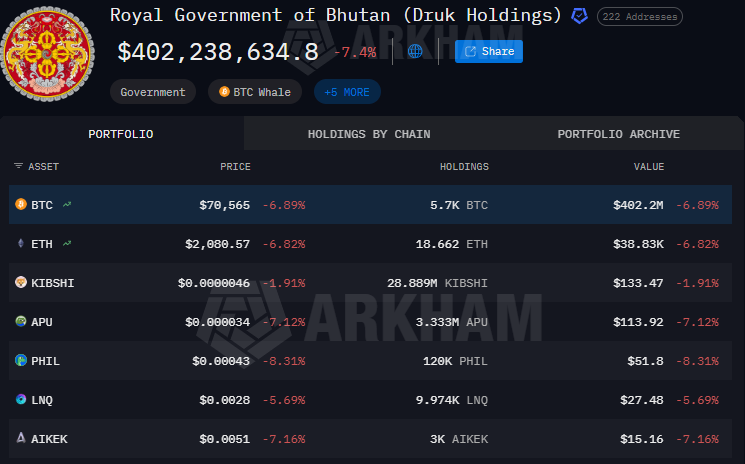This screenshot has width=745, height=464.
Task: Click the BTC Whale tag
Action: [x=255, y=92]
